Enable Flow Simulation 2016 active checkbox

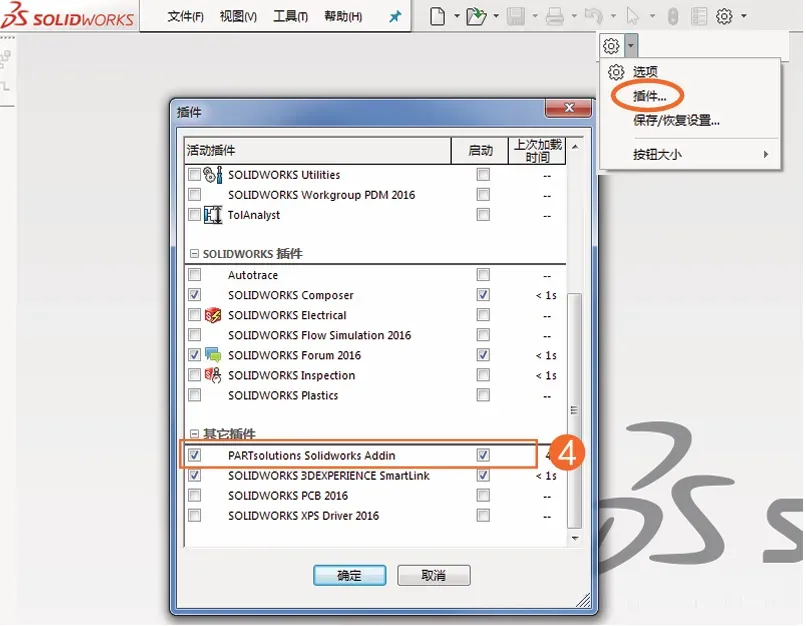coord(194,335)
